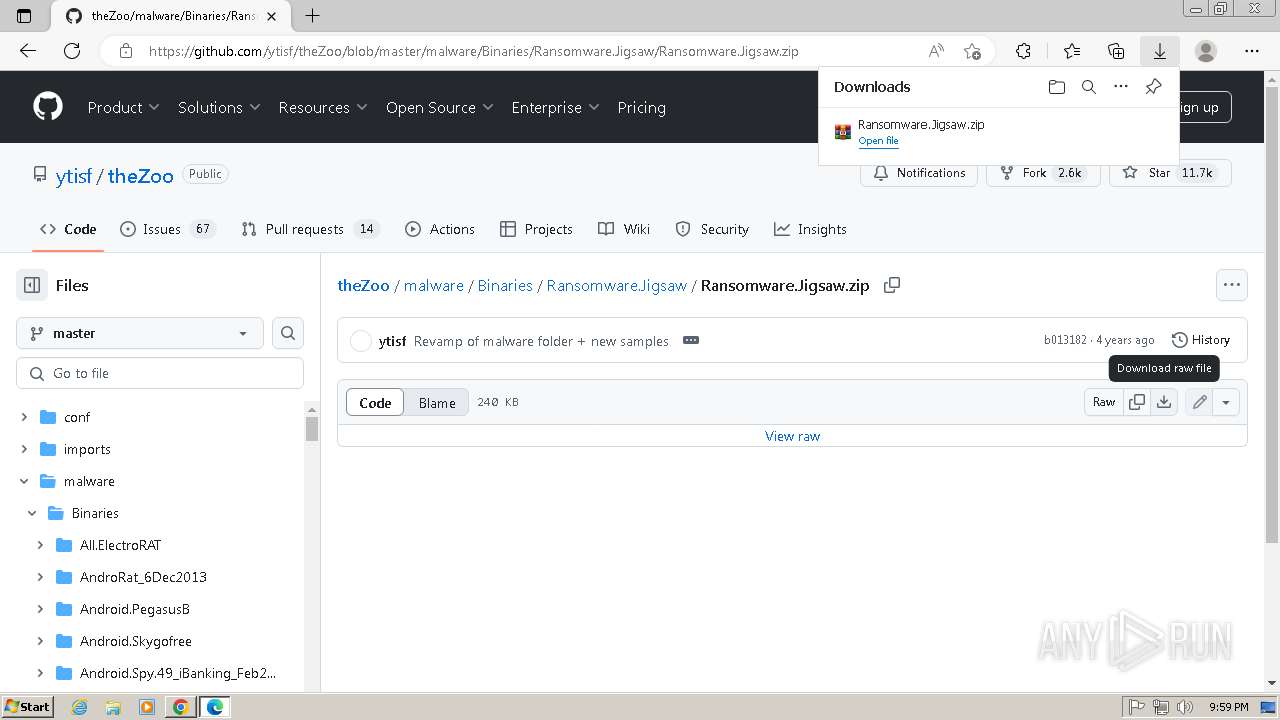Click Open file link under Ransomware.Jigsaw.zip
This screenshot has height=720, width=1280.
click(x=878, y=141)
